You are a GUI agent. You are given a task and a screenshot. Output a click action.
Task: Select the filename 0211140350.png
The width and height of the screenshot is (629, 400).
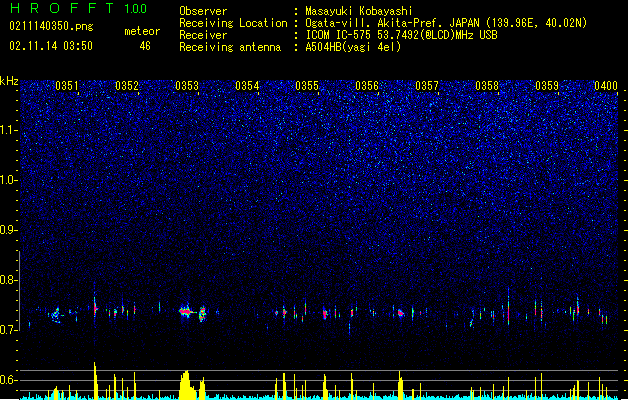(x=51, y=26)
